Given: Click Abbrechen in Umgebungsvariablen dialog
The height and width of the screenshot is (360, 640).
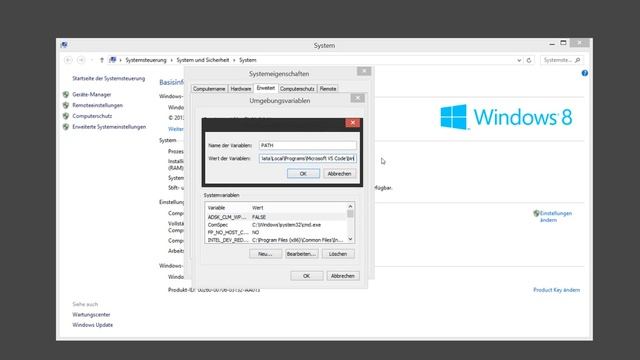Looking at the screenshot, I should click(343, 276).
